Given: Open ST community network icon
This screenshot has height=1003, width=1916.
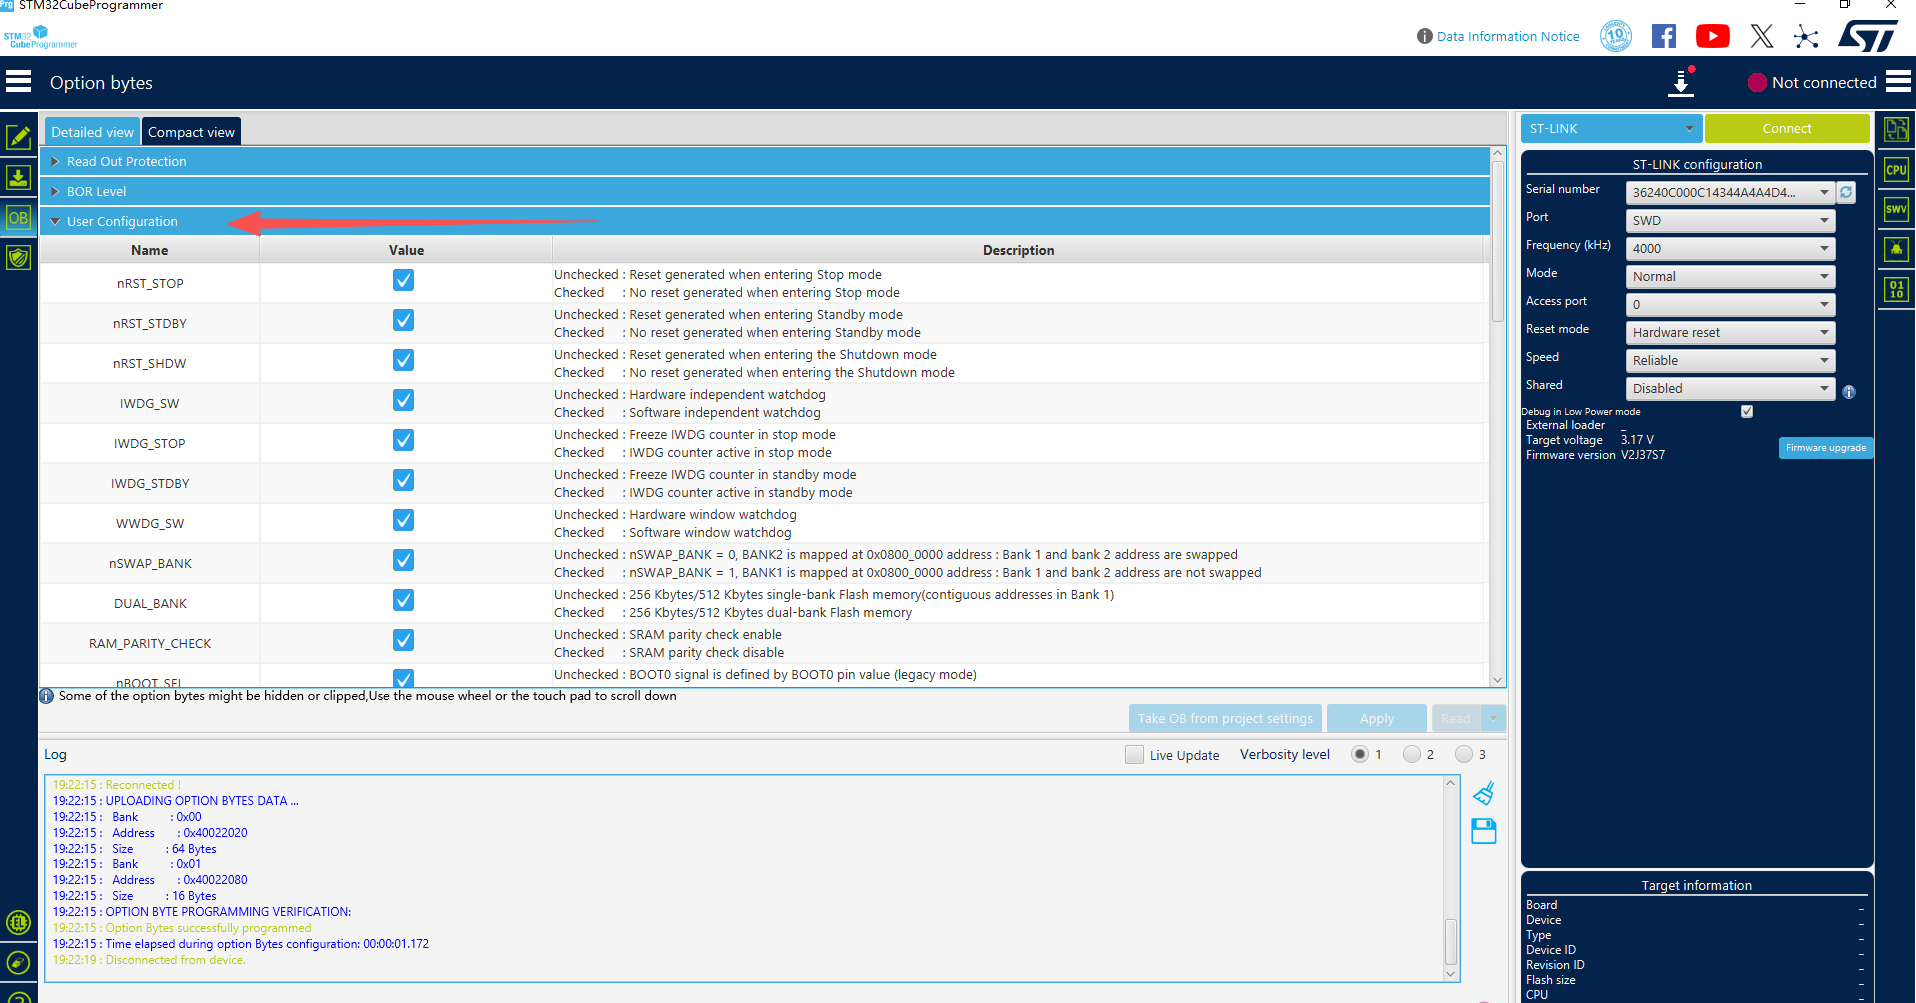Looking at the screenshot, I should click(1806, 37).
